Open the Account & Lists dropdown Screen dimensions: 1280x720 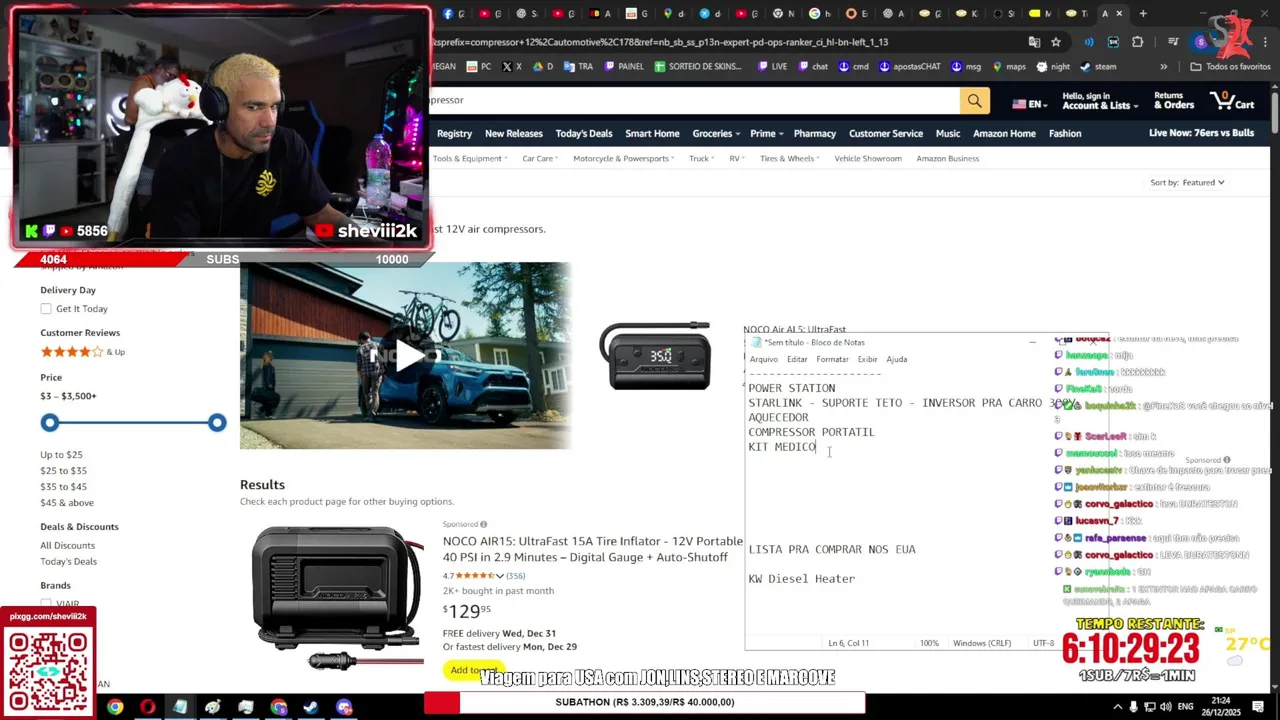[x=1100, y=100]
